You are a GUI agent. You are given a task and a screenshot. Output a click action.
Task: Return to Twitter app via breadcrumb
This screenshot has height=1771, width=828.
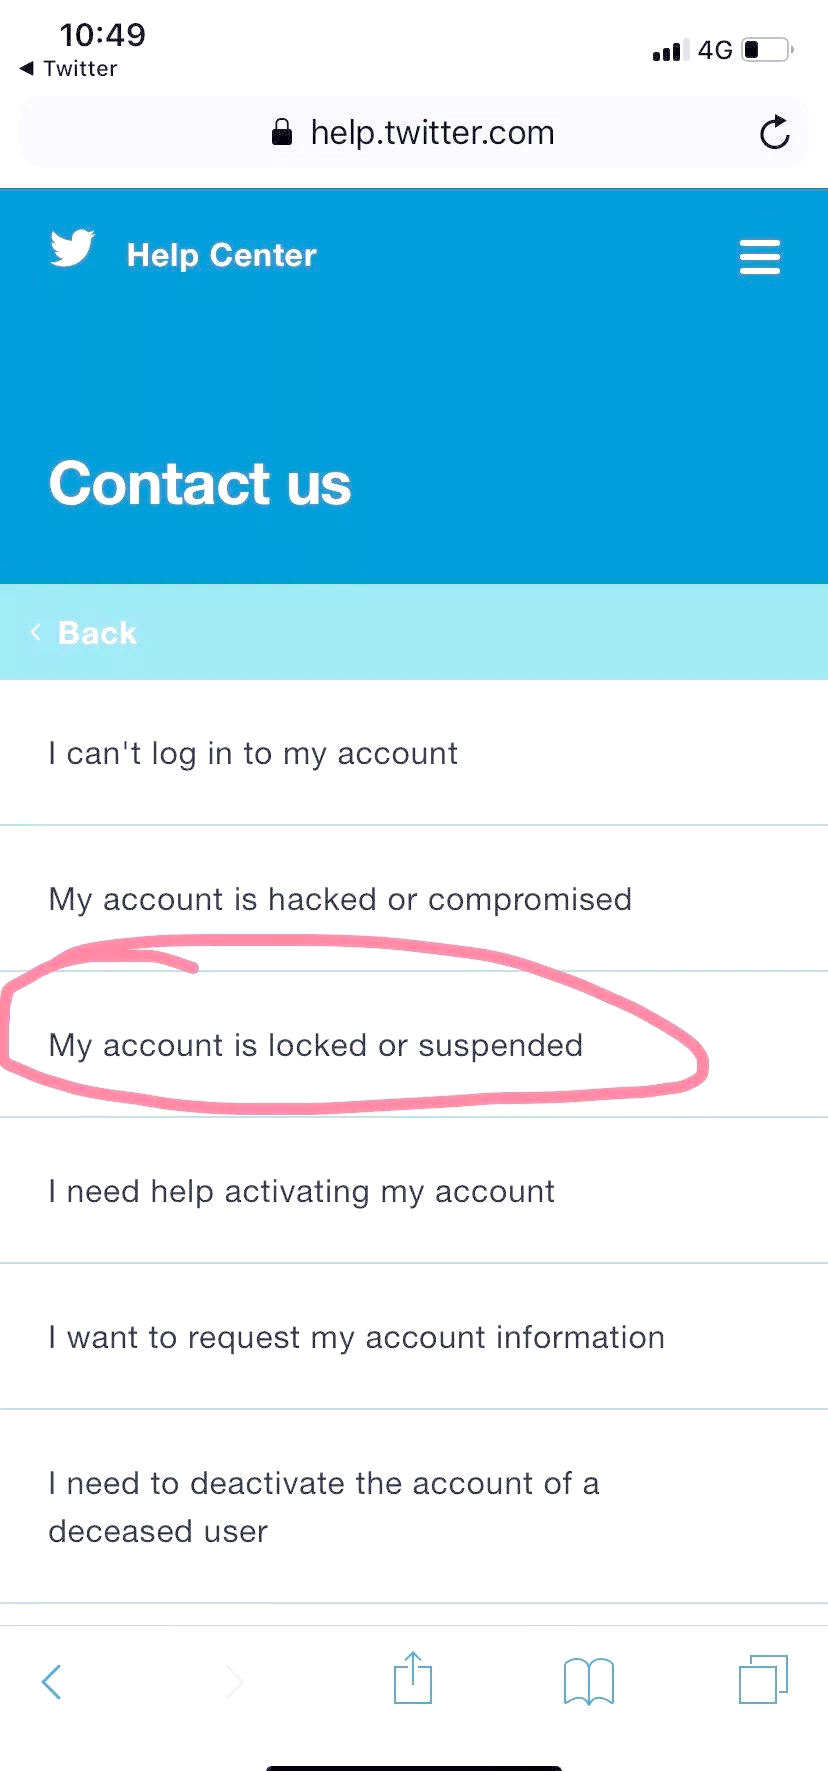pyautogui.click(x=68, y=69)
